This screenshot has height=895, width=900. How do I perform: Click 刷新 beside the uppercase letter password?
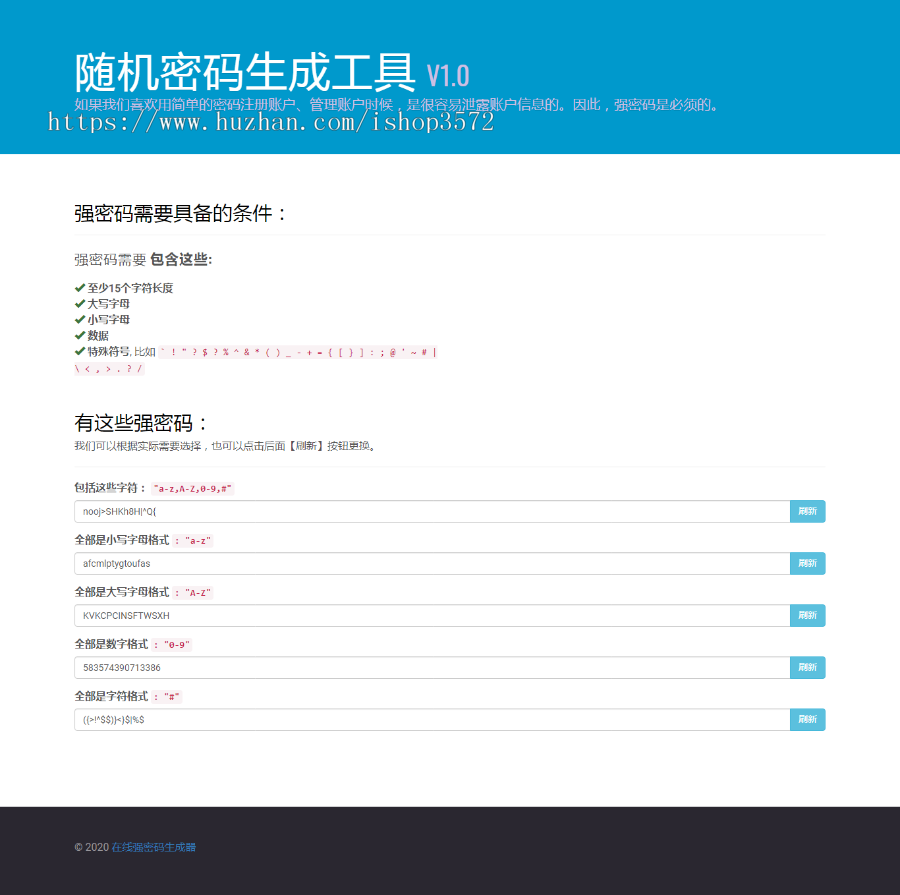tap(807, 615)
